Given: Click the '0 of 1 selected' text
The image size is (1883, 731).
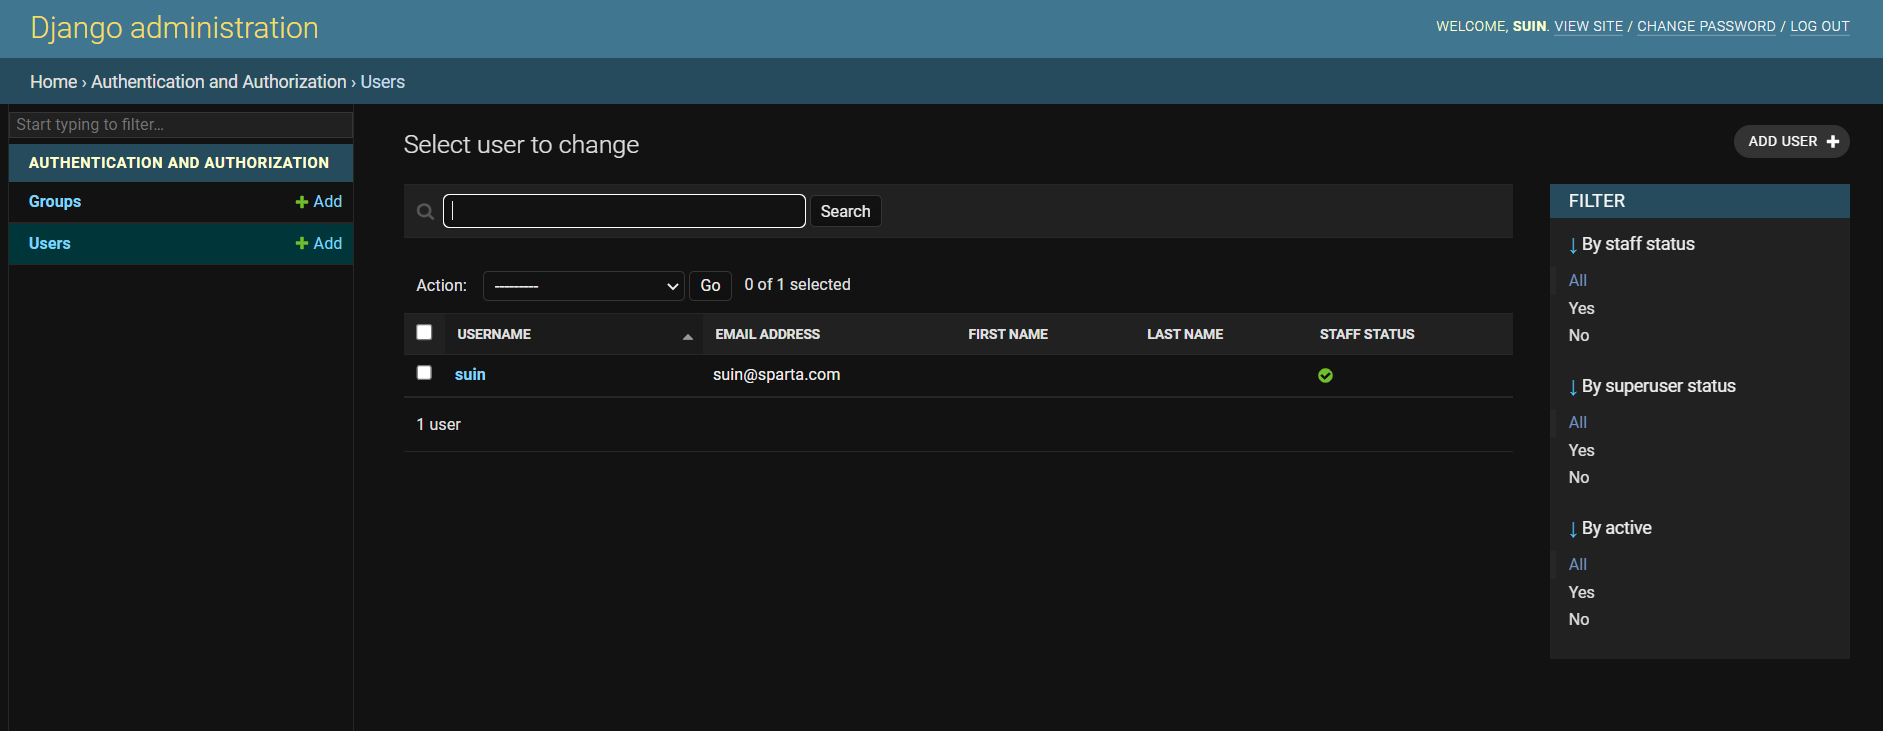Looking at the screenshot, I should pos(797,285).
